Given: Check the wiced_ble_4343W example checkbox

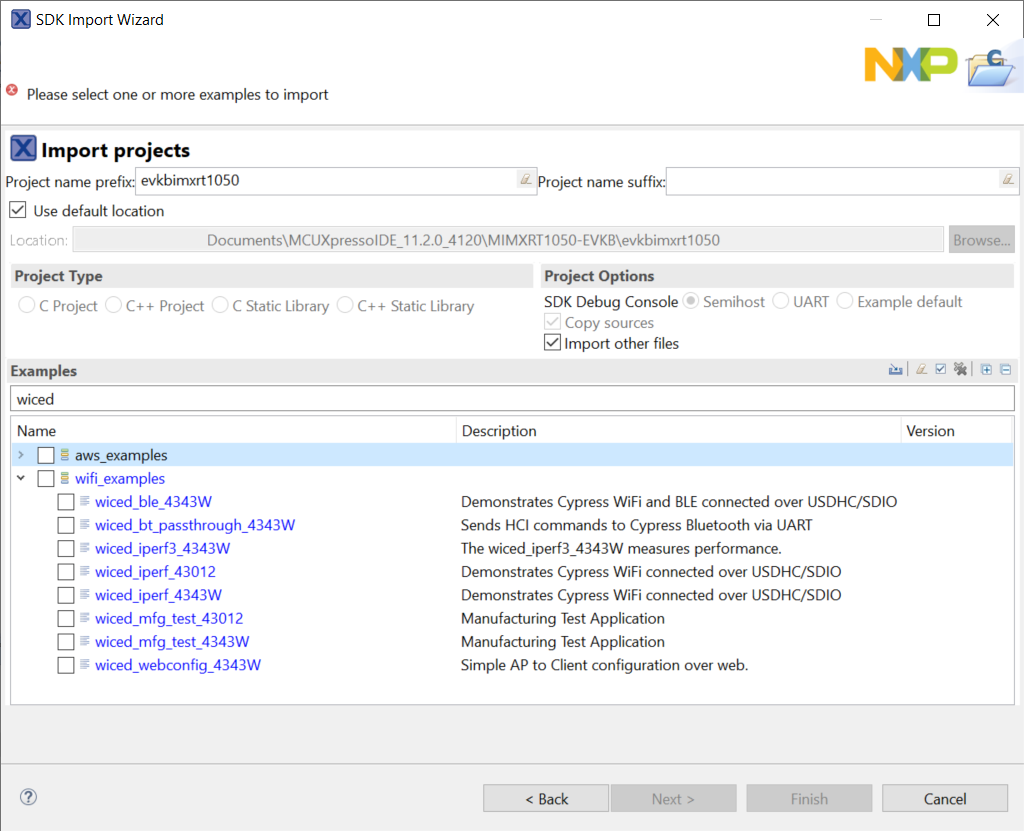Looking at the screenshot, I should (66, 501).
